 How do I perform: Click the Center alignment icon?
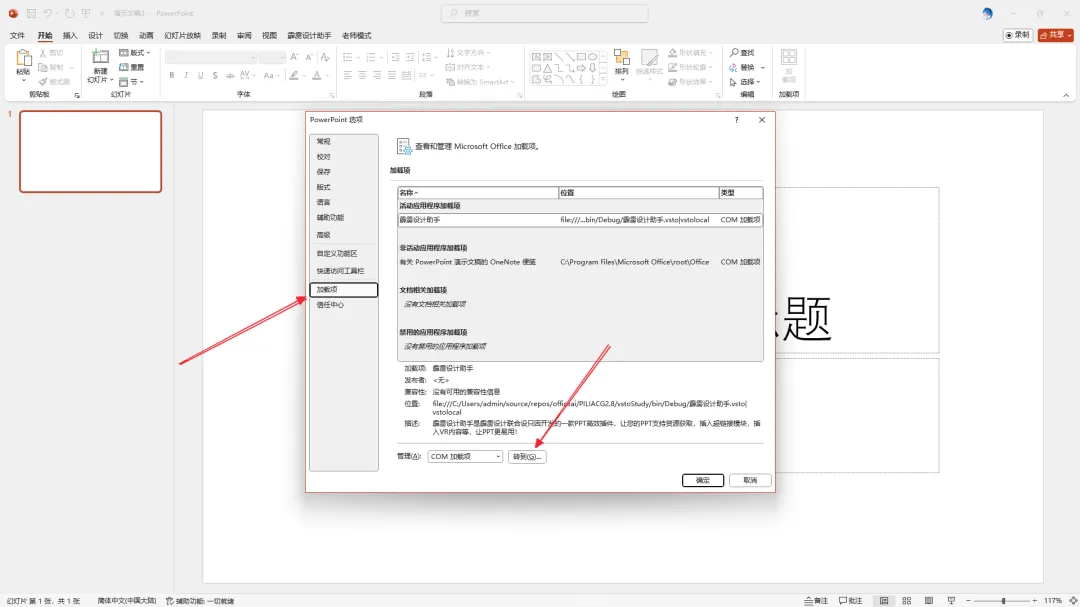[362, 75]
